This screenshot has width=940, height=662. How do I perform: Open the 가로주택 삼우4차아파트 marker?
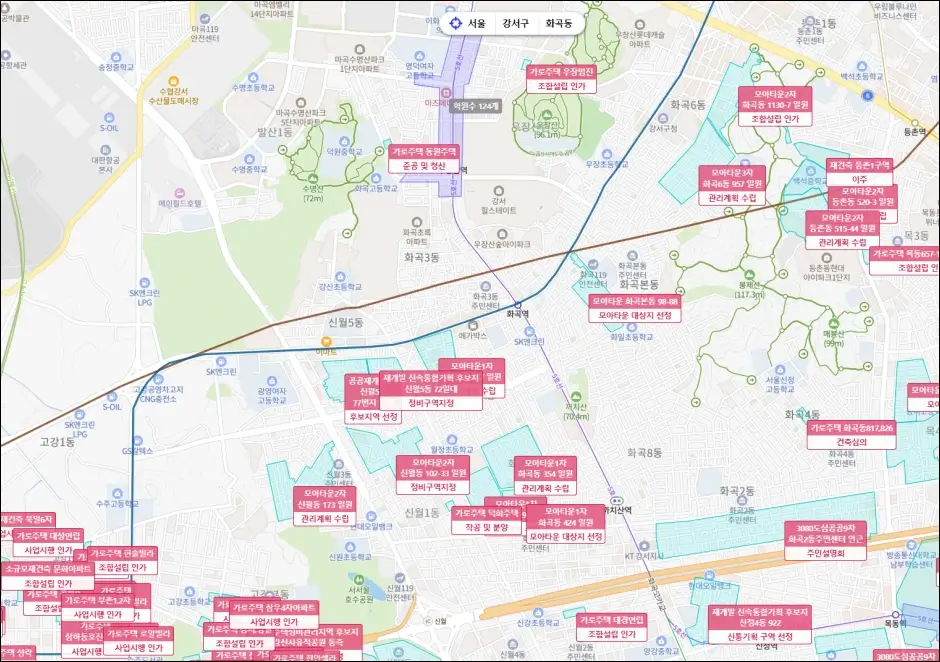(x=274, y=615)
